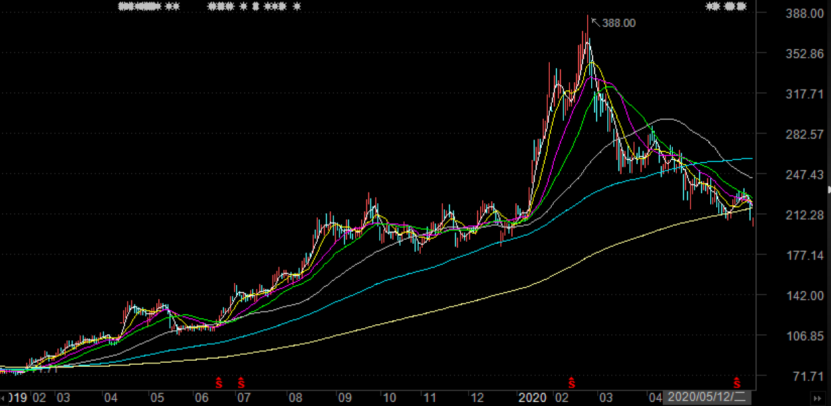Click the rightmost red S marker
Image resolution: width=831 pixels, height=406 pixels.
click(x=738, y=382)
